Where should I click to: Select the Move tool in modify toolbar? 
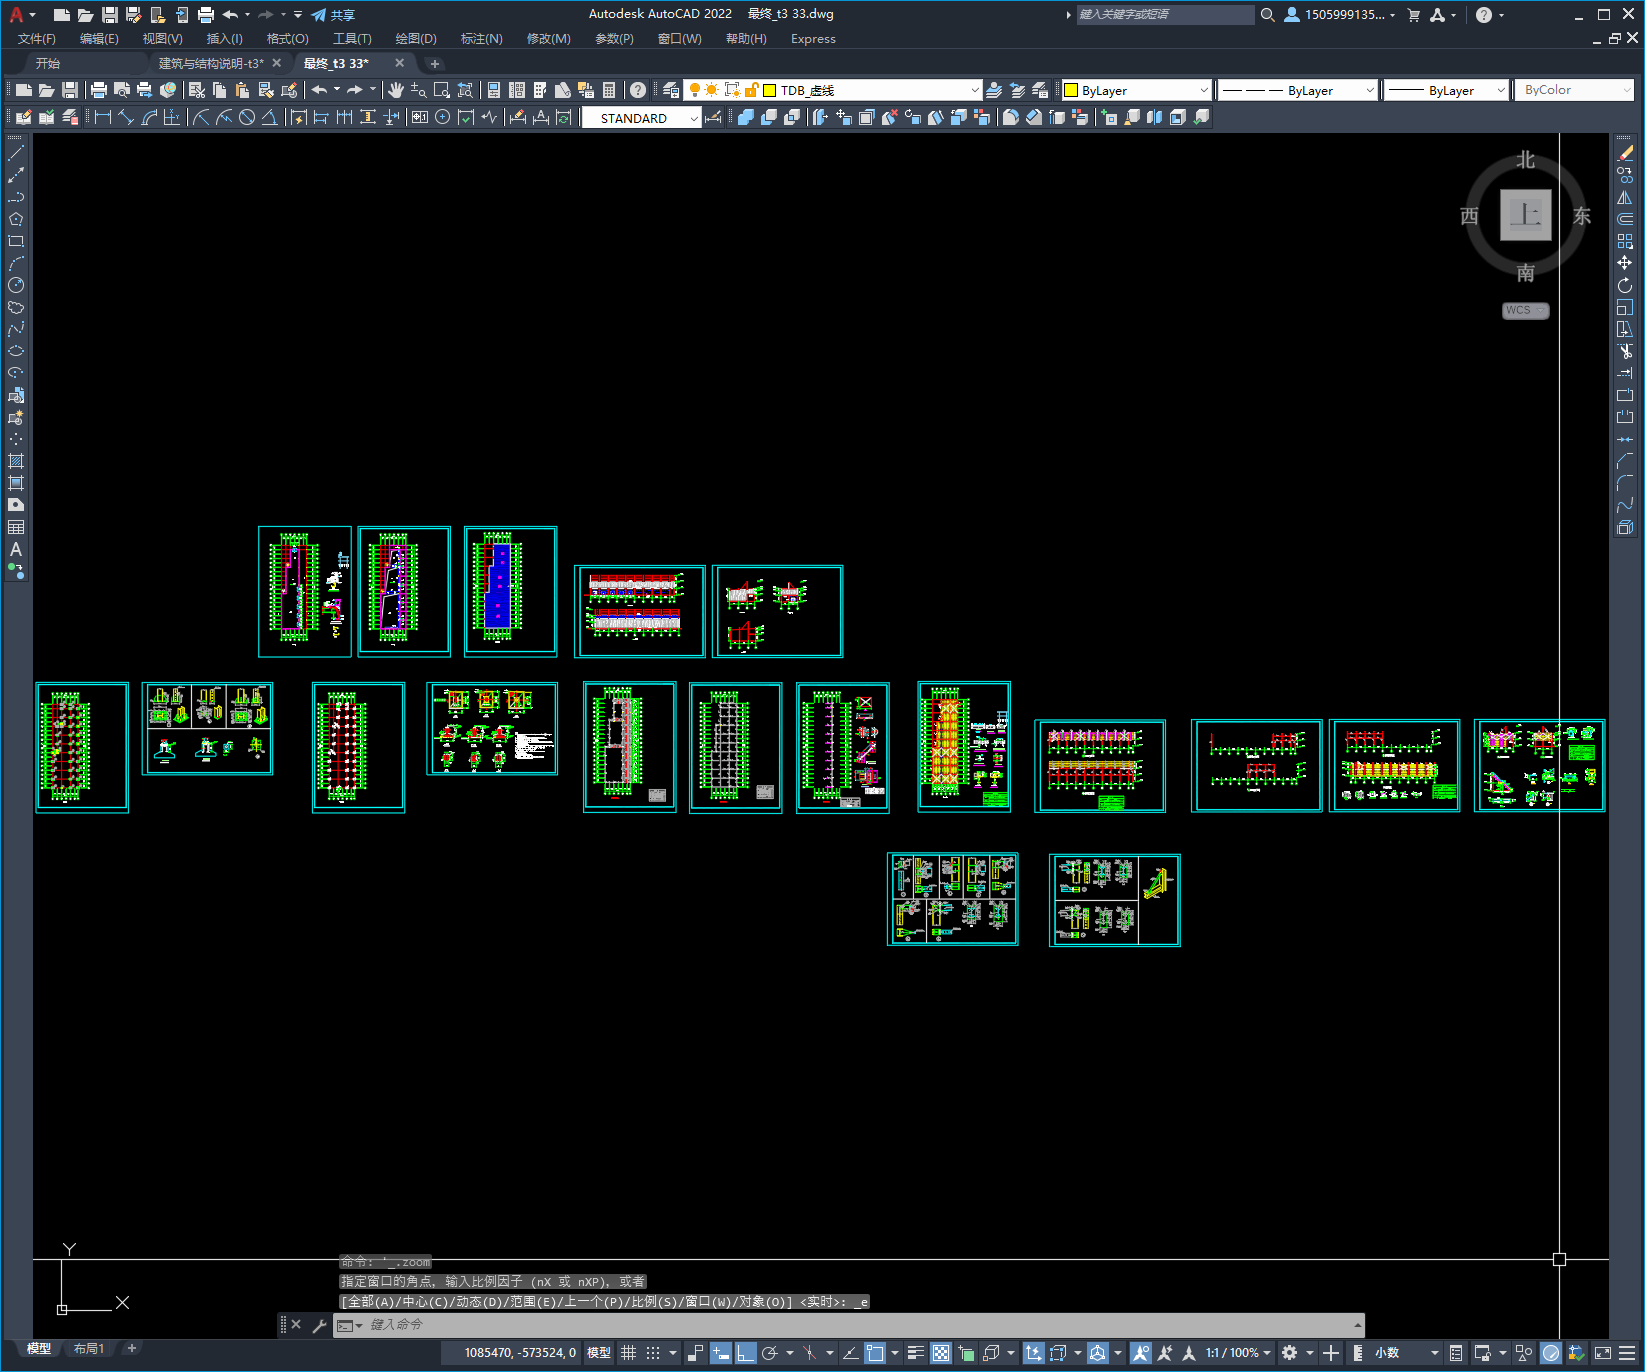pos(1625,263)
